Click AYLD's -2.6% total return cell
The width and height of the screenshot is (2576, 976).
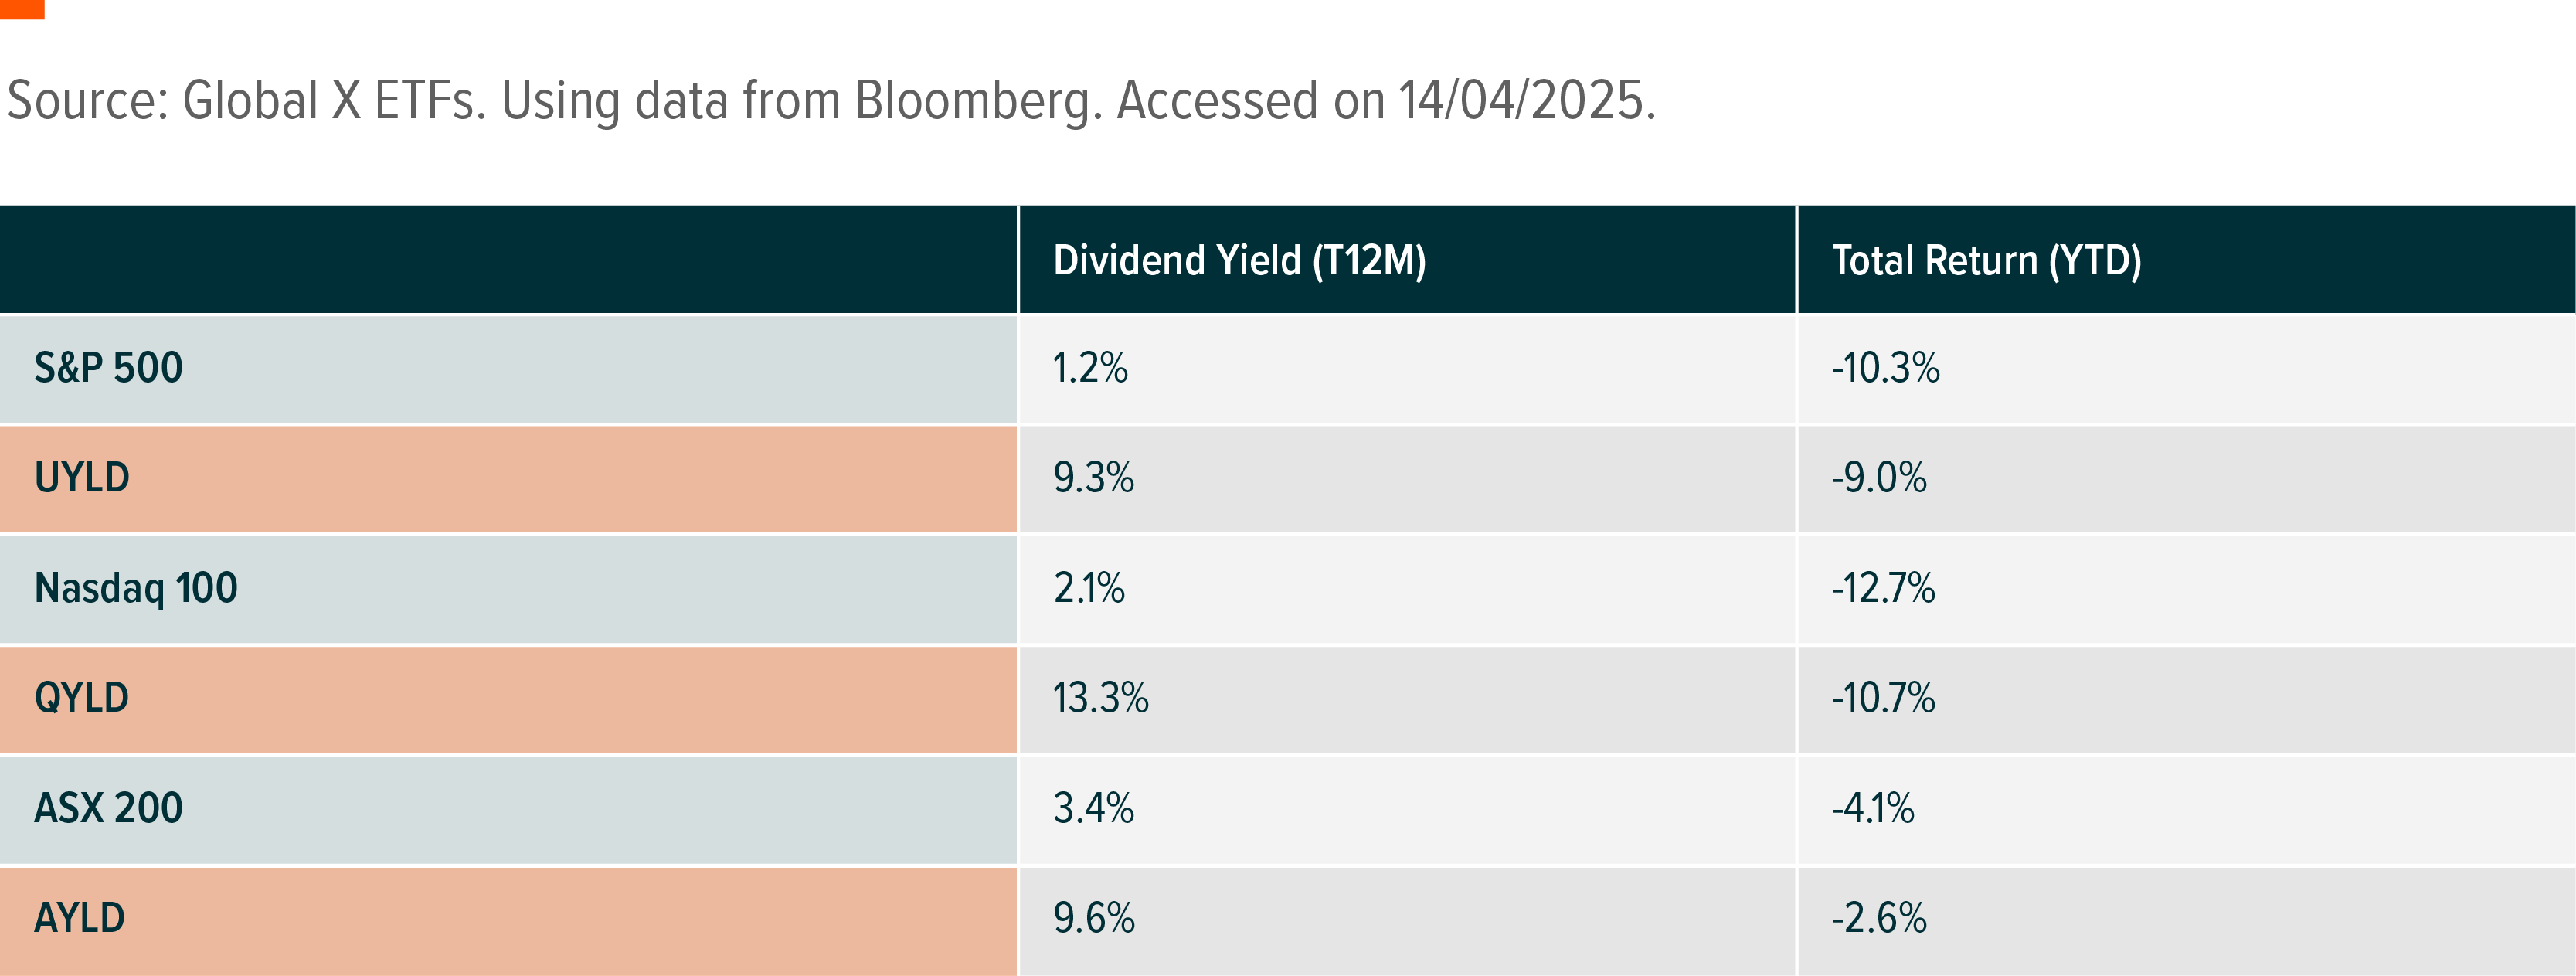pos(1879,918)
